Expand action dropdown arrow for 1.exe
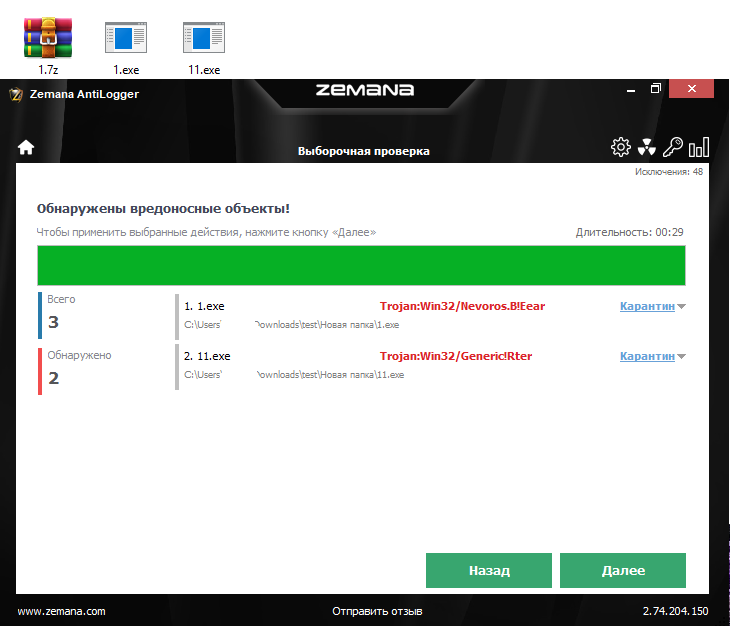 click(682, 307)
